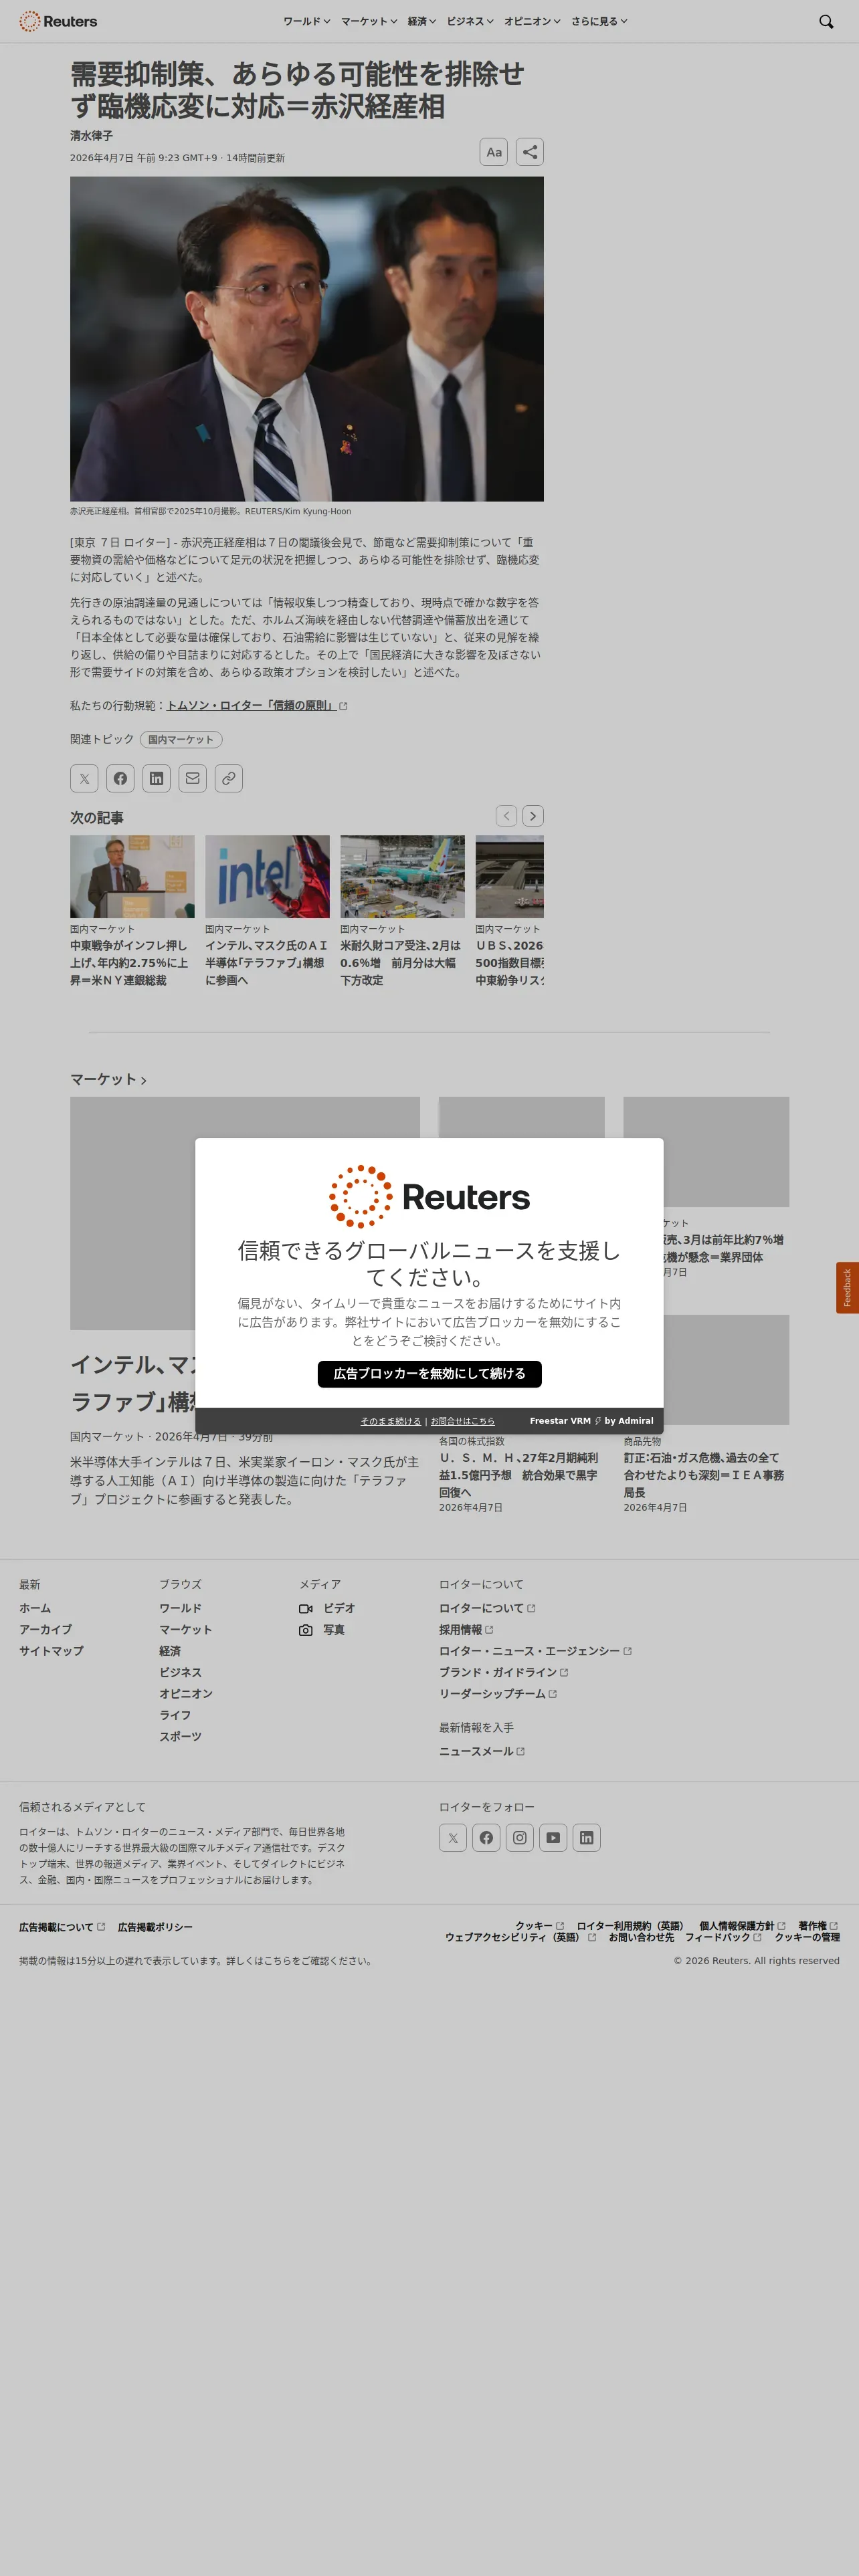Image resolution: width=859 pixels, height=2576 pixels.
Task: Select the 国内マーケット topic tag
Action: [x=181, y=740]
